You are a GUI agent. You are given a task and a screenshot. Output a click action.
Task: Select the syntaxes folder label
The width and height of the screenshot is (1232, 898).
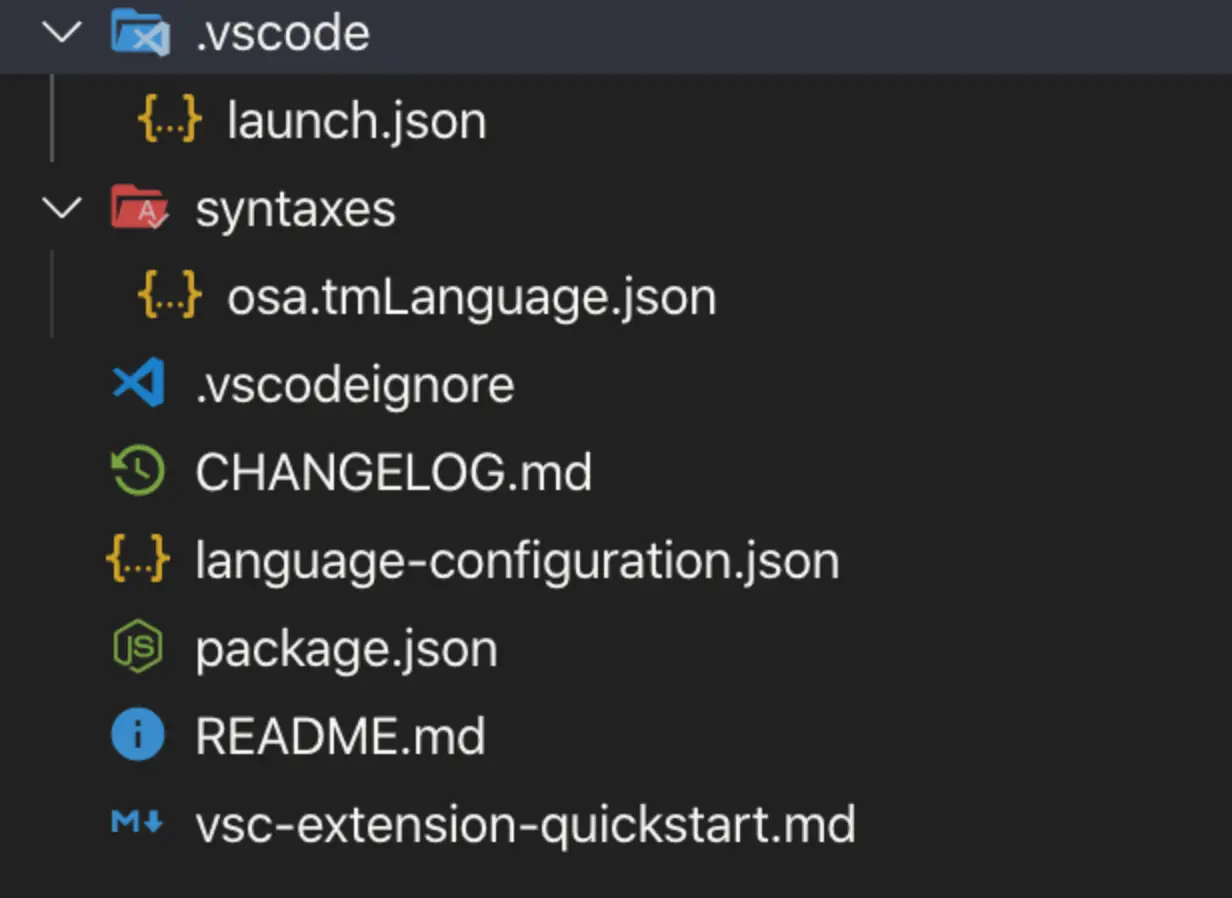pyautogui.click(x=296, y=210)
